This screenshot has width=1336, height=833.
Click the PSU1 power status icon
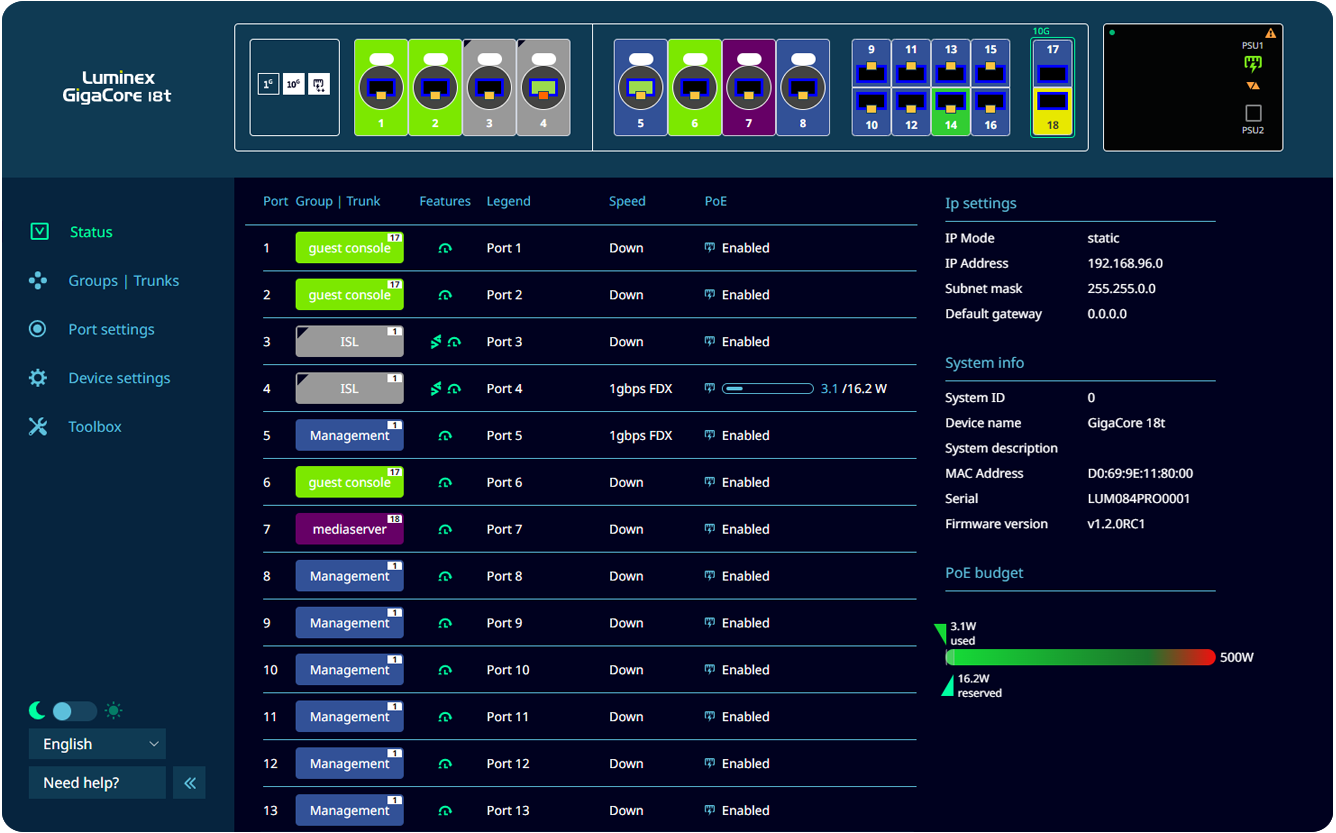(1253, 64)
